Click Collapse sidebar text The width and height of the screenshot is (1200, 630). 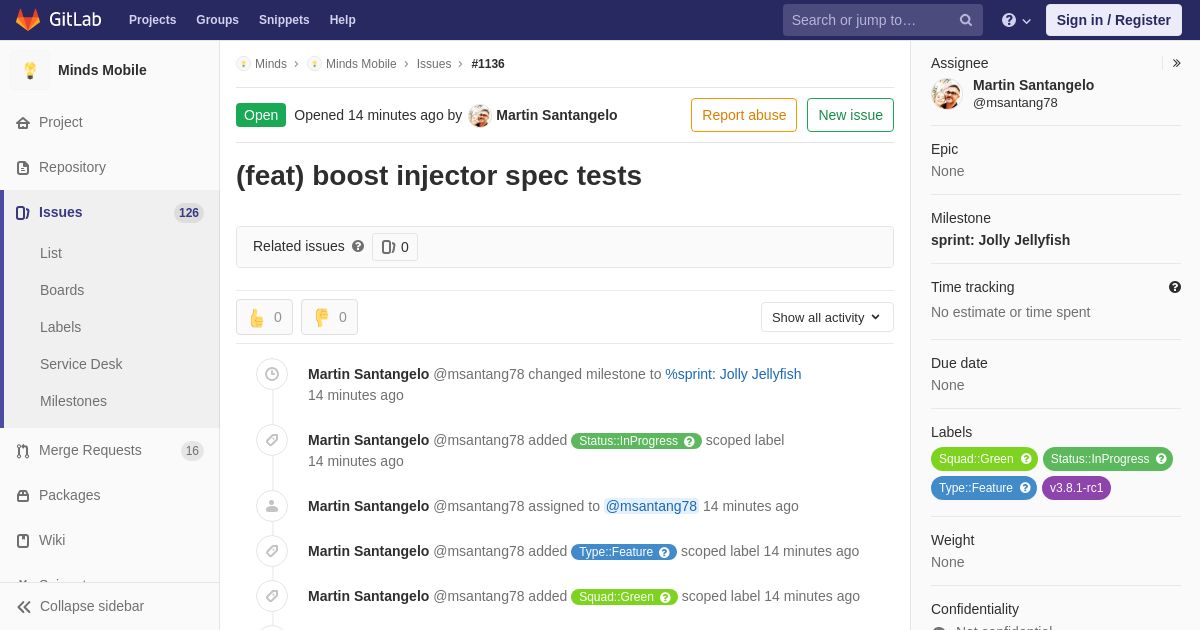(92, 606)
